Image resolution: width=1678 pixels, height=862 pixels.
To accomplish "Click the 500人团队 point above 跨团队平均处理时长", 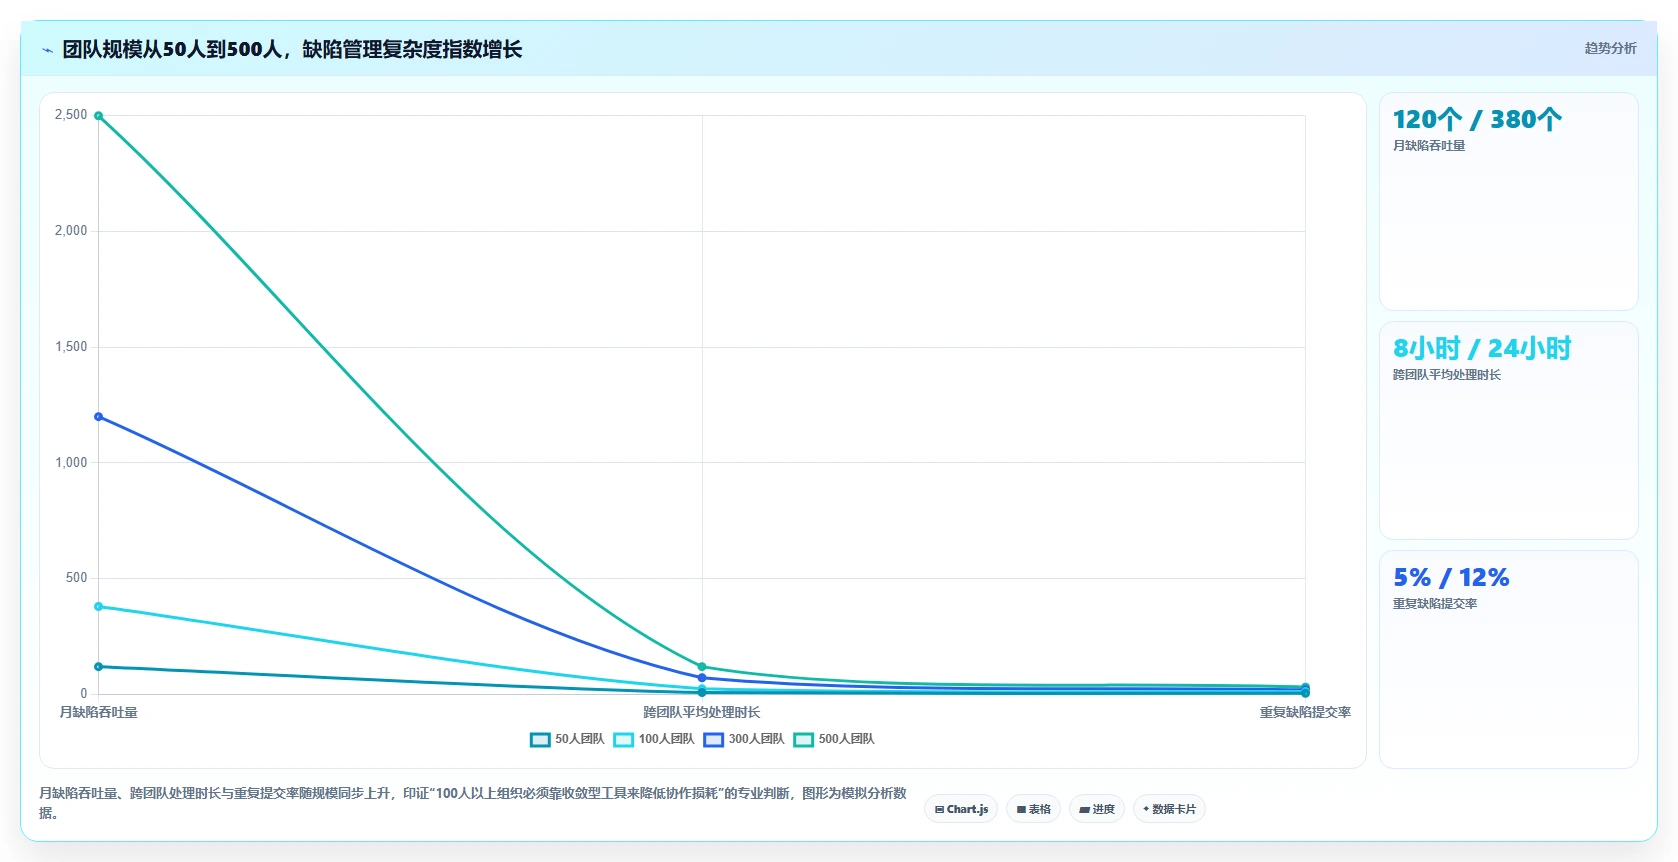I will (702, 667).
